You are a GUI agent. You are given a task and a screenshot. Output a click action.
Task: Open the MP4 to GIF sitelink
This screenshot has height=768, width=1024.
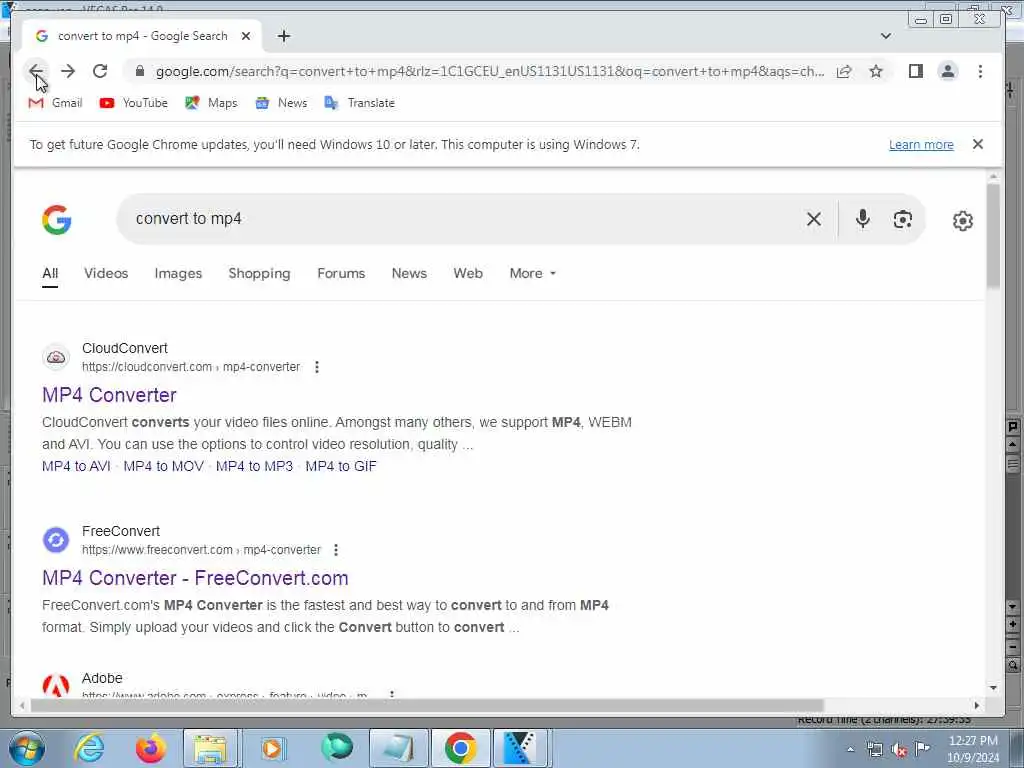(x=341, y=466)
